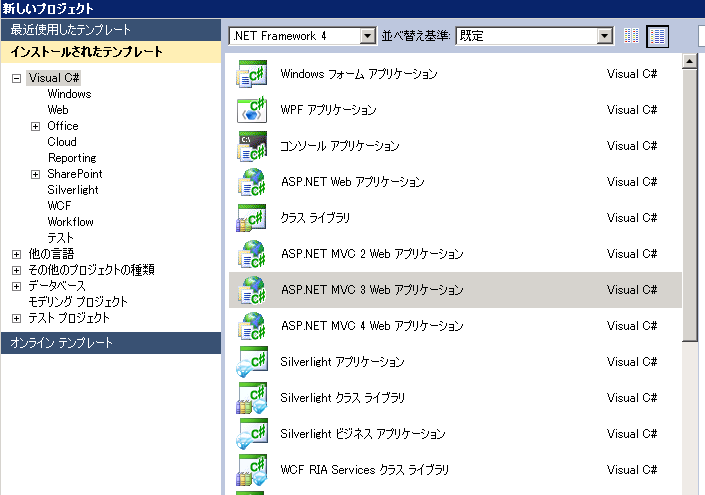Click the ASP.NET MVC 4 Web icon

coord(252,326)
